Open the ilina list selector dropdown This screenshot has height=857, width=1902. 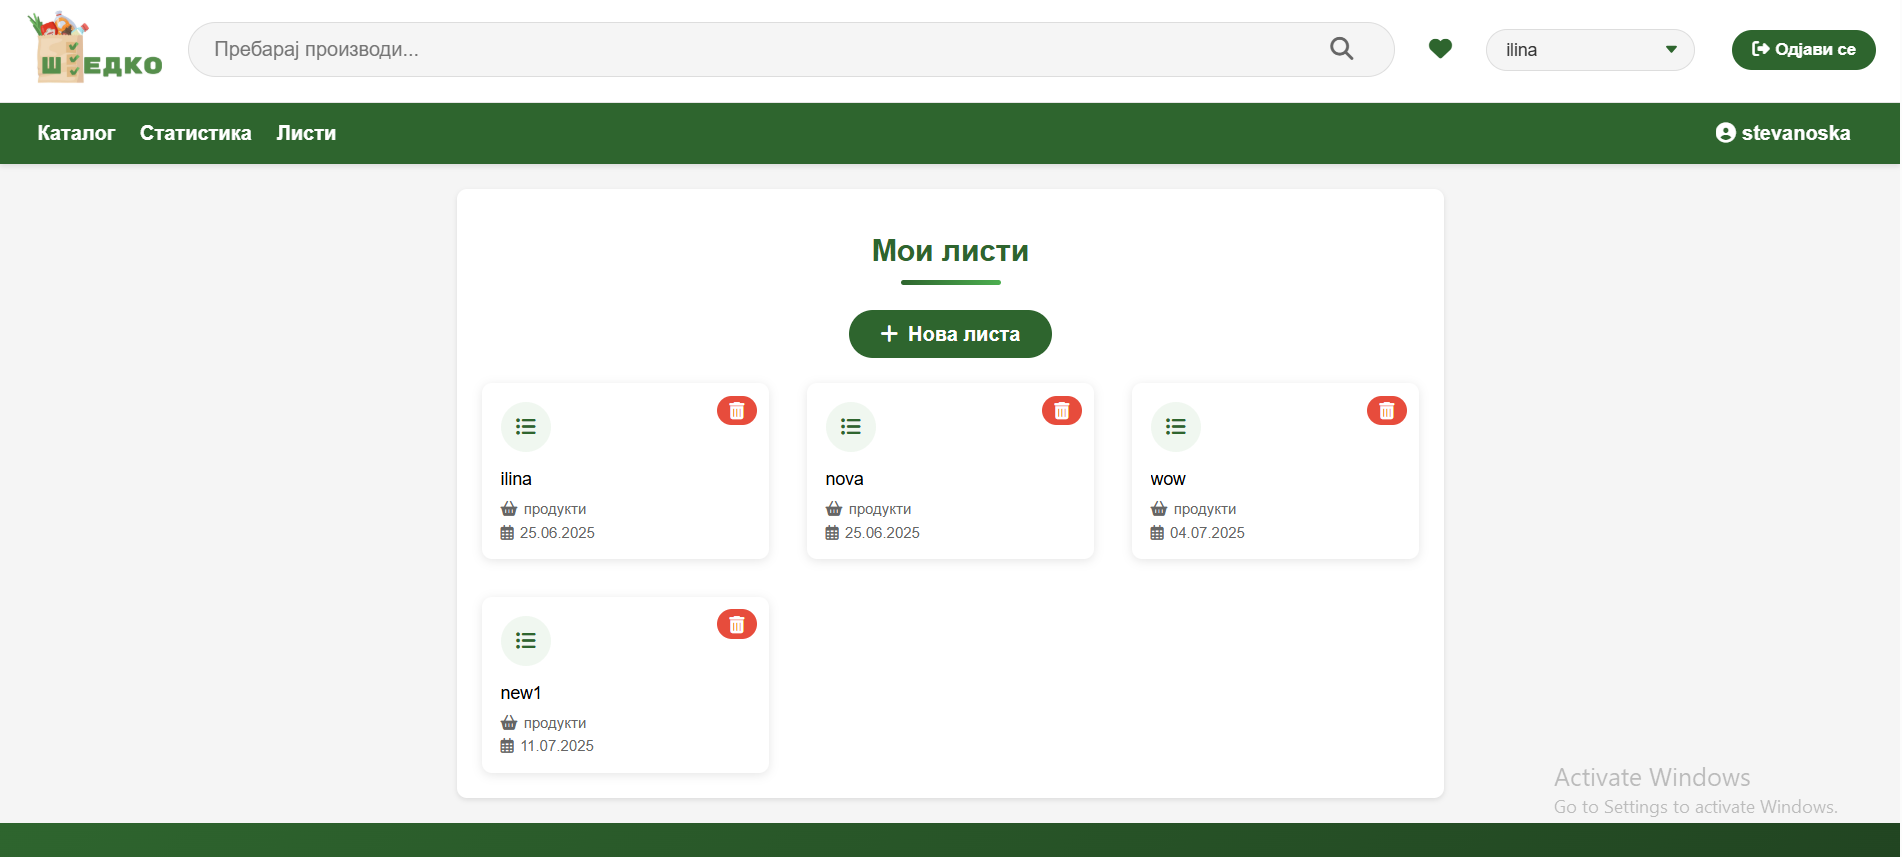1589,50
